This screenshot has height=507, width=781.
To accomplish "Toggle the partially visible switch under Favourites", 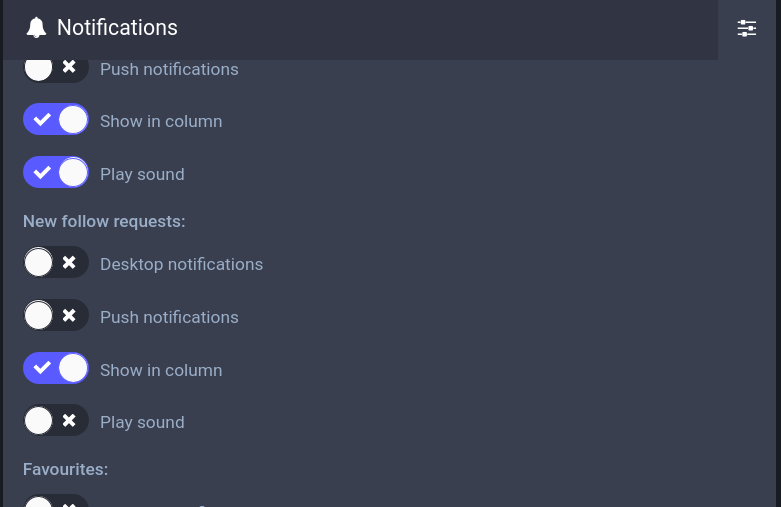I will (55, 501).
